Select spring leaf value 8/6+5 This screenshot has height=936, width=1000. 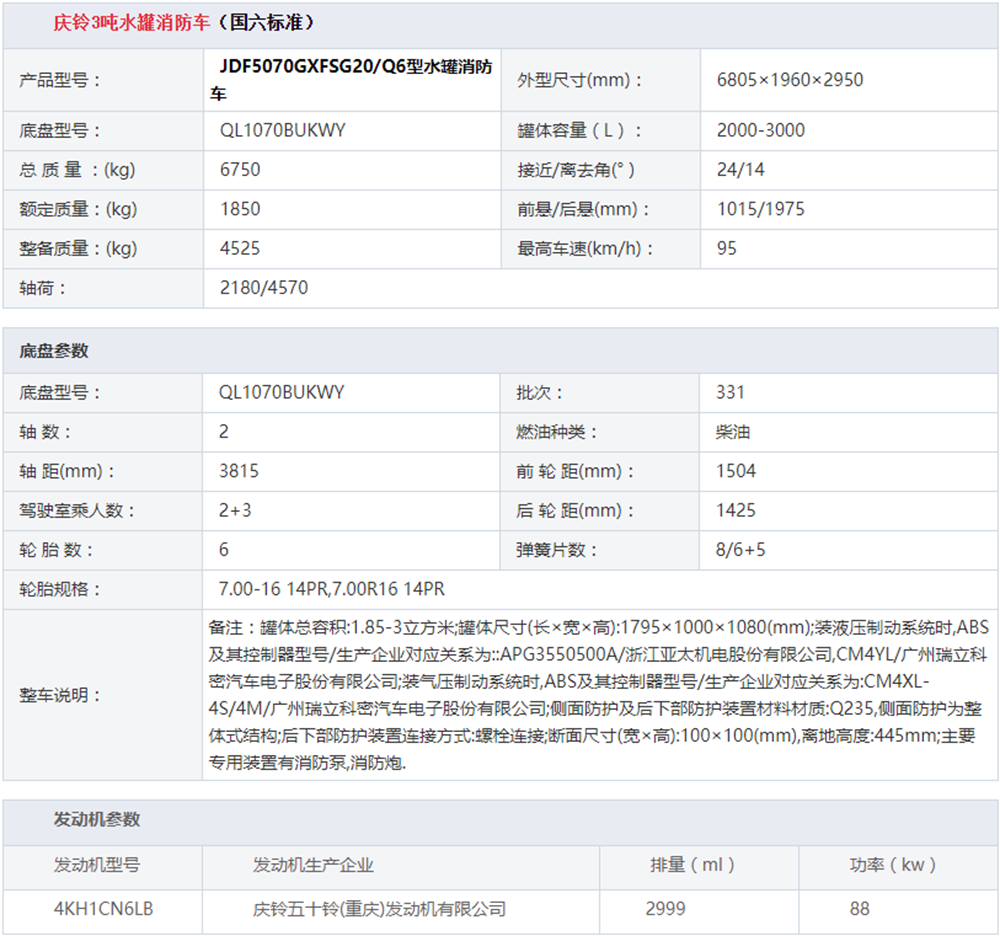pos(740,550)
